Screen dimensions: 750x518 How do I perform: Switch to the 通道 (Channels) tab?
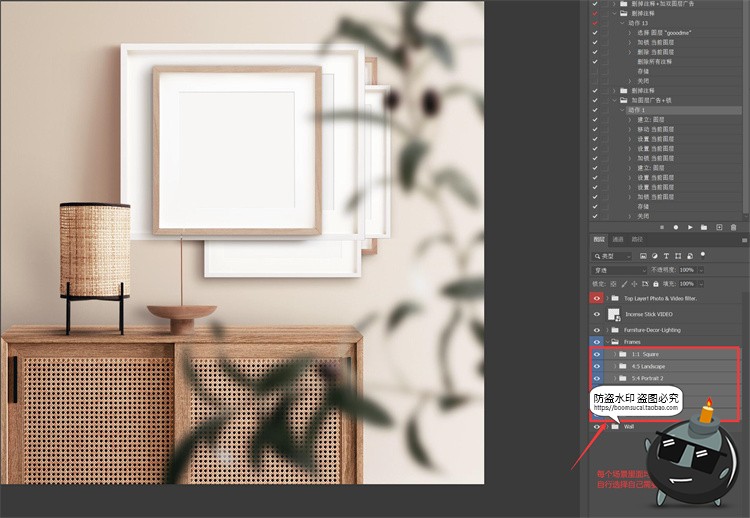point(618,240)
